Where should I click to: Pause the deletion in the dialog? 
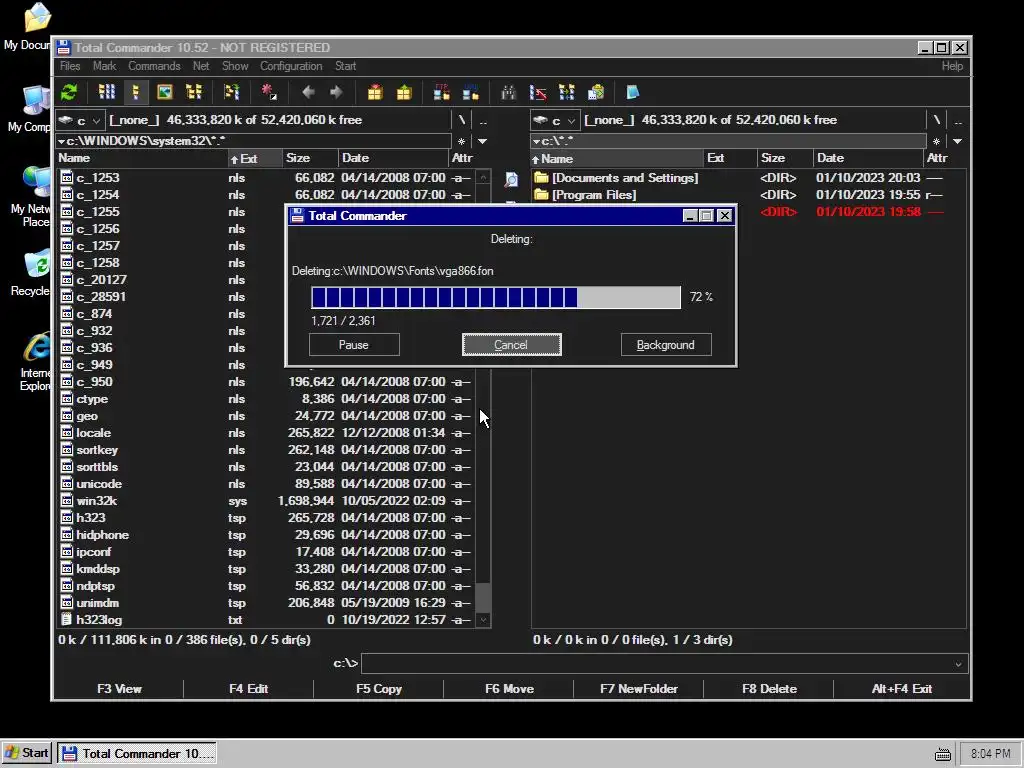point(354,345)
